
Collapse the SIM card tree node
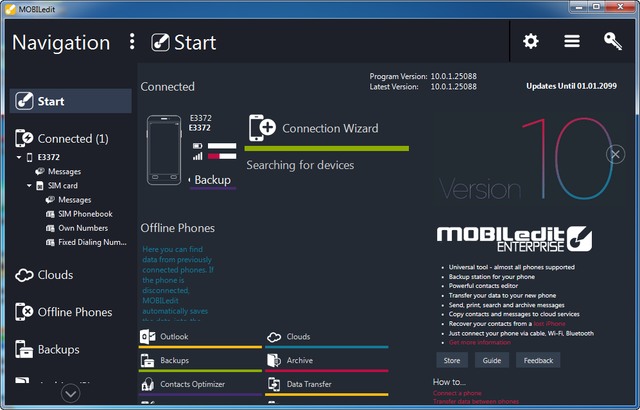(x=29, y=186)
